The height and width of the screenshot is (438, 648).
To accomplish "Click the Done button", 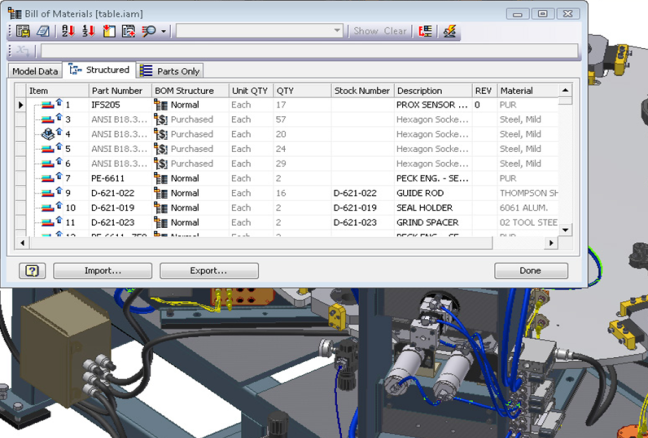I will (x=531, y=271).
